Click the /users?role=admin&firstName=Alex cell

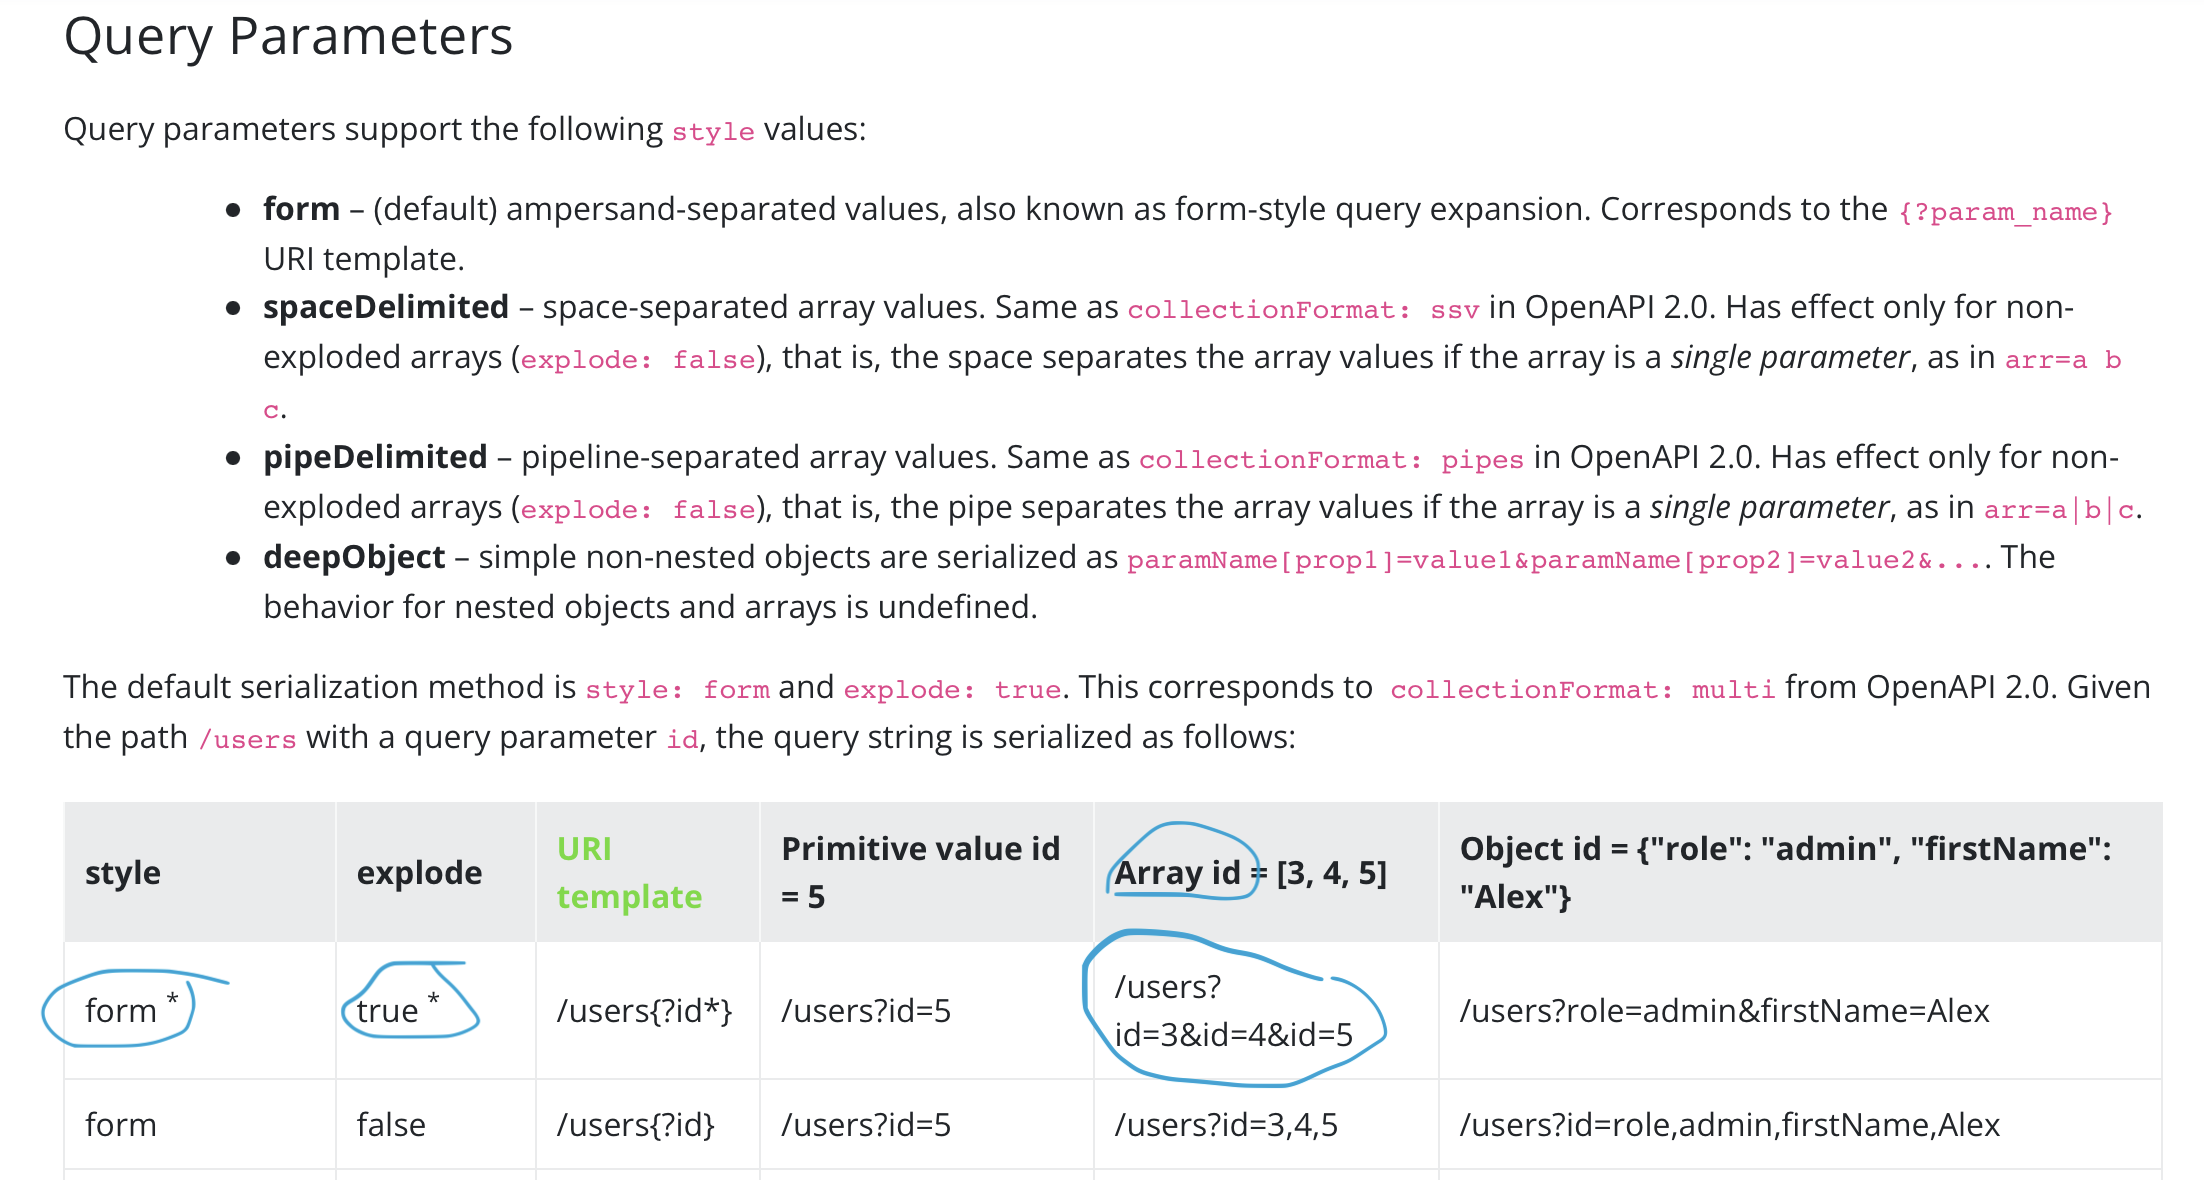pyautogui.click(x=1724, y=1011)
